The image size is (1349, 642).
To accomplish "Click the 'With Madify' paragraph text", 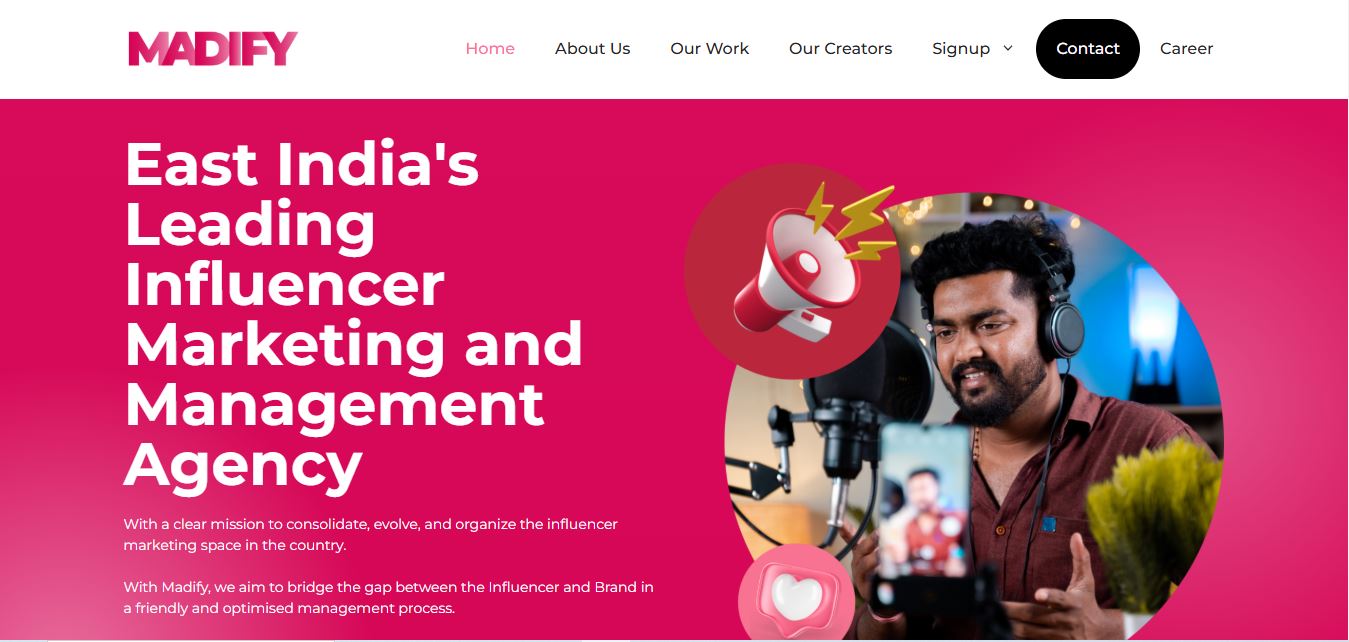I will (389, 597).
